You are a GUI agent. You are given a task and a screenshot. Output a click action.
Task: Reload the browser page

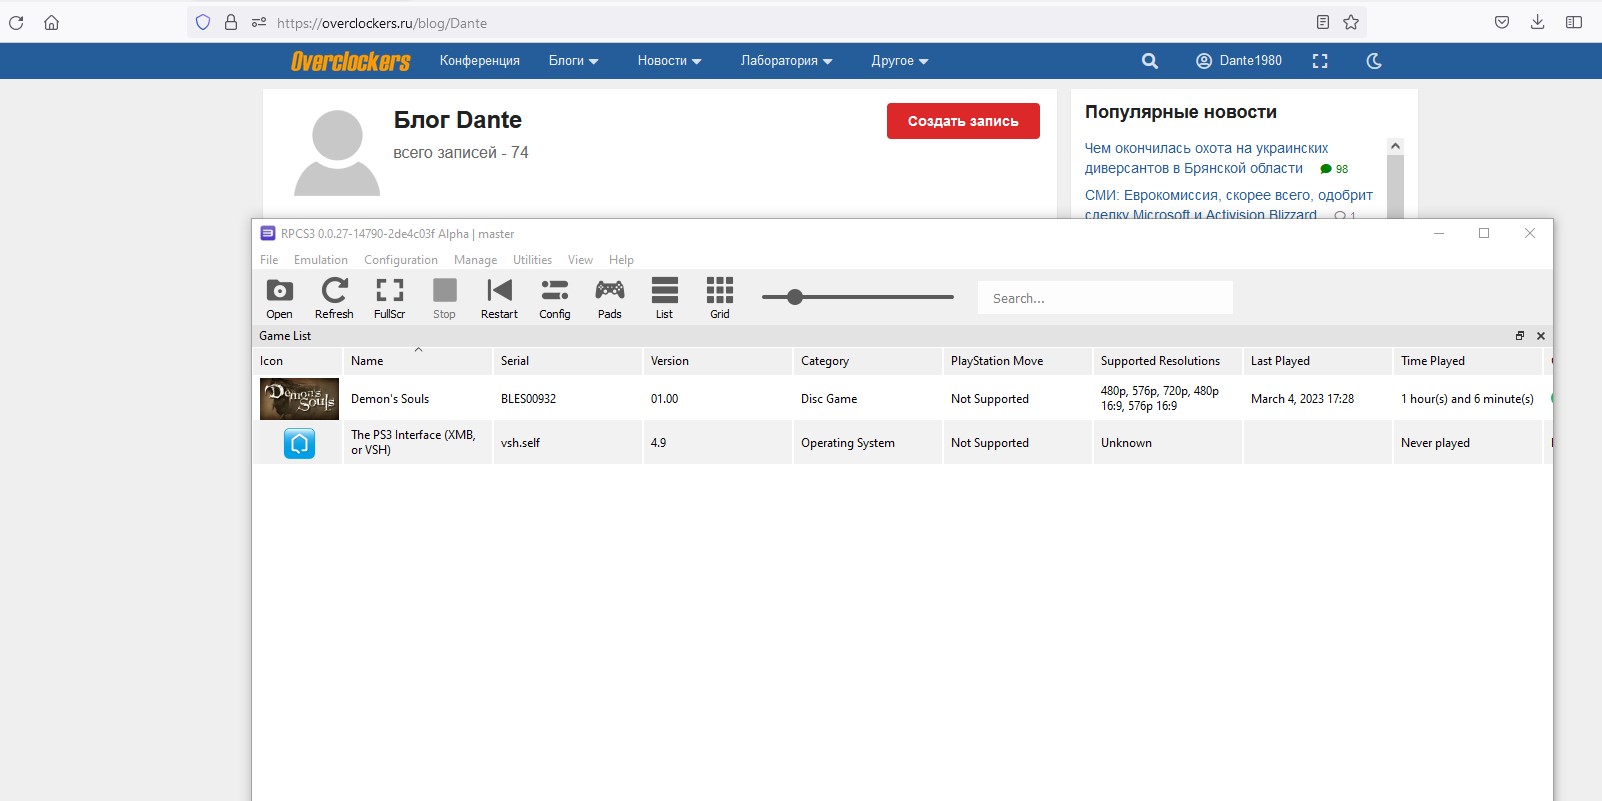[x=16, y=22]
